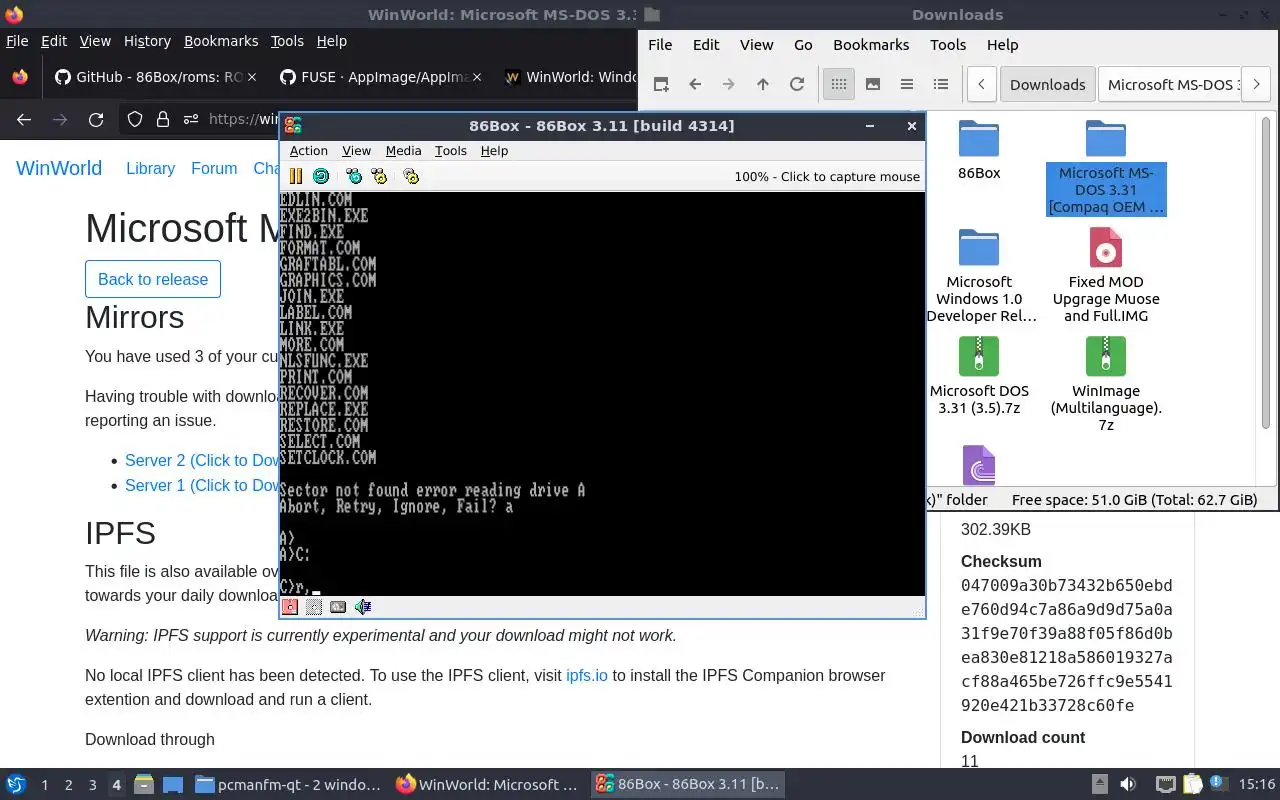Viewport: 1280px width, 800px height.
Task: Switch file manager to icon view
Action: coord(839,84)
